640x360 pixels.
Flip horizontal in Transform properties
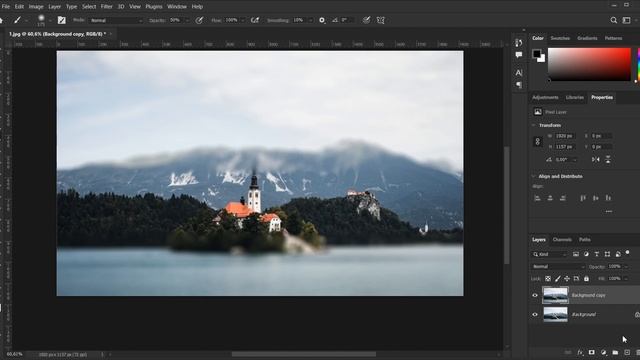[x=596, y=160]
